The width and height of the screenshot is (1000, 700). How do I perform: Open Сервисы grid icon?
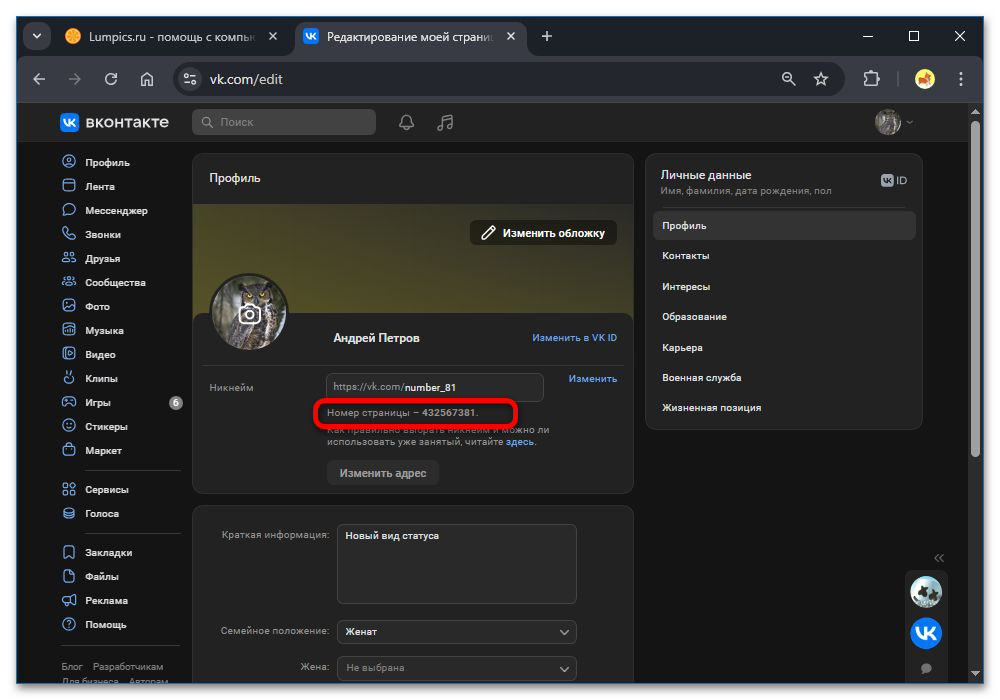click(x=69, y=489)
